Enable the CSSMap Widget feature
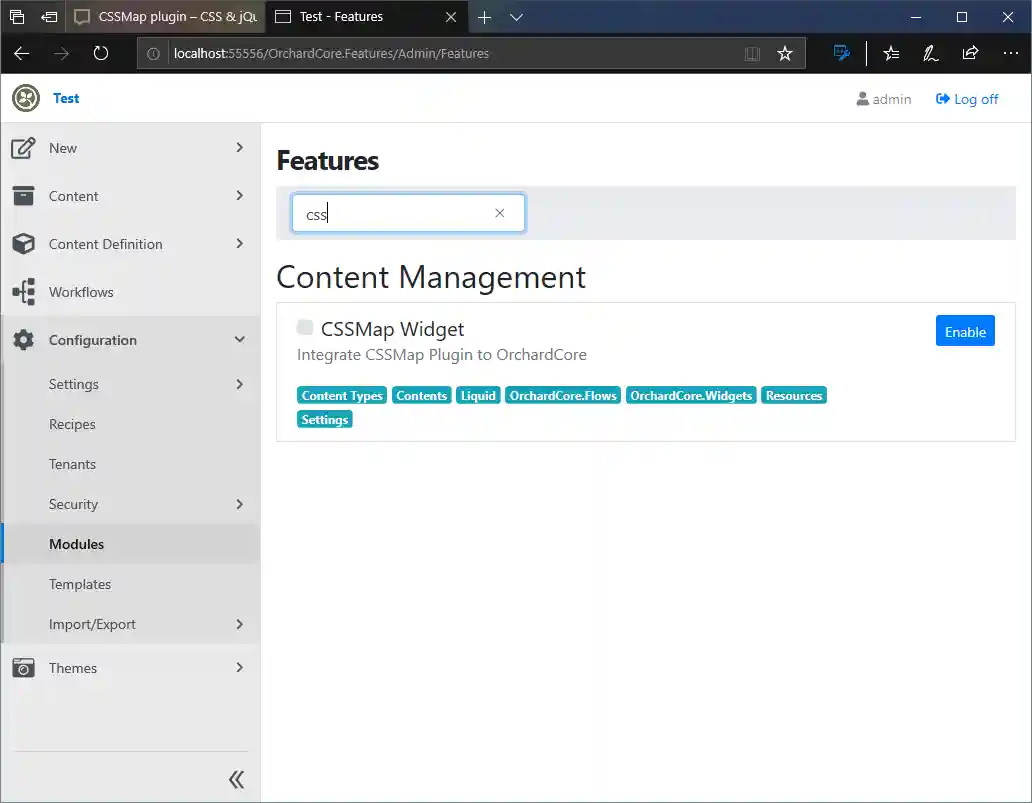 pos(965,331)
